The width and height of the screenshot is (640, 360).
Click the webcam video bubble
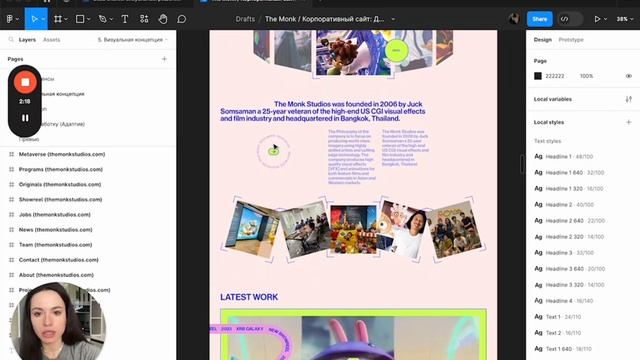click(58, 321)
